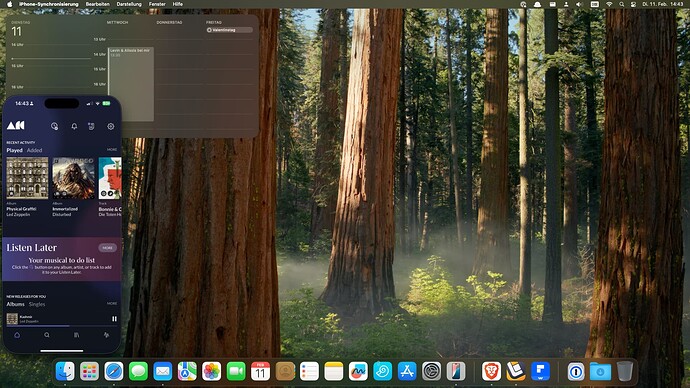Open Control Center in the menu bar
Screen dimensions: 690x388
tap(633, 4)
